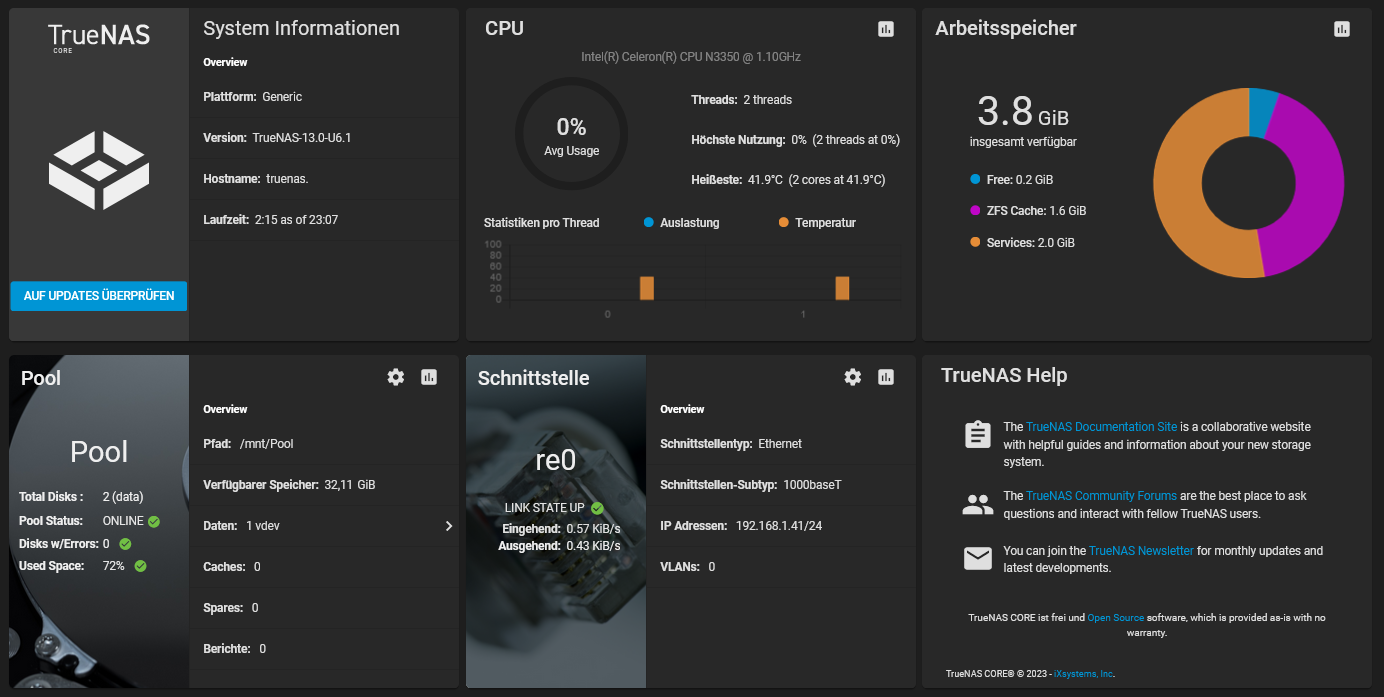Image resolution: width=1384 pixels, height=697 pixels.
Task: Click the thread 1 temperature bar
Action: 842,288
